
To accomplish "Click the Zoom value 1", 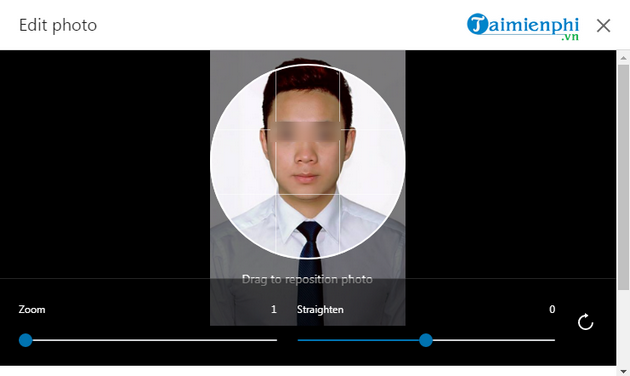I will [274, 309].
